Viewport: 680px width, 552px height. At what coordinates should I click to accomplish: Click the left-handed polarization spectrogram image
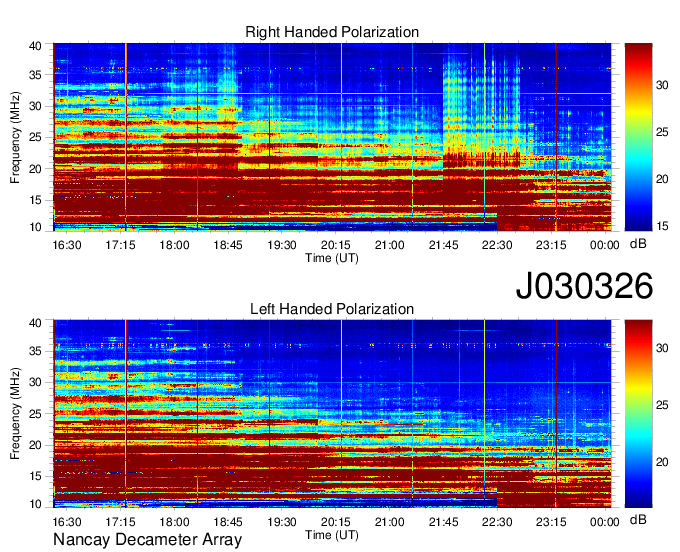click(332, 414)
